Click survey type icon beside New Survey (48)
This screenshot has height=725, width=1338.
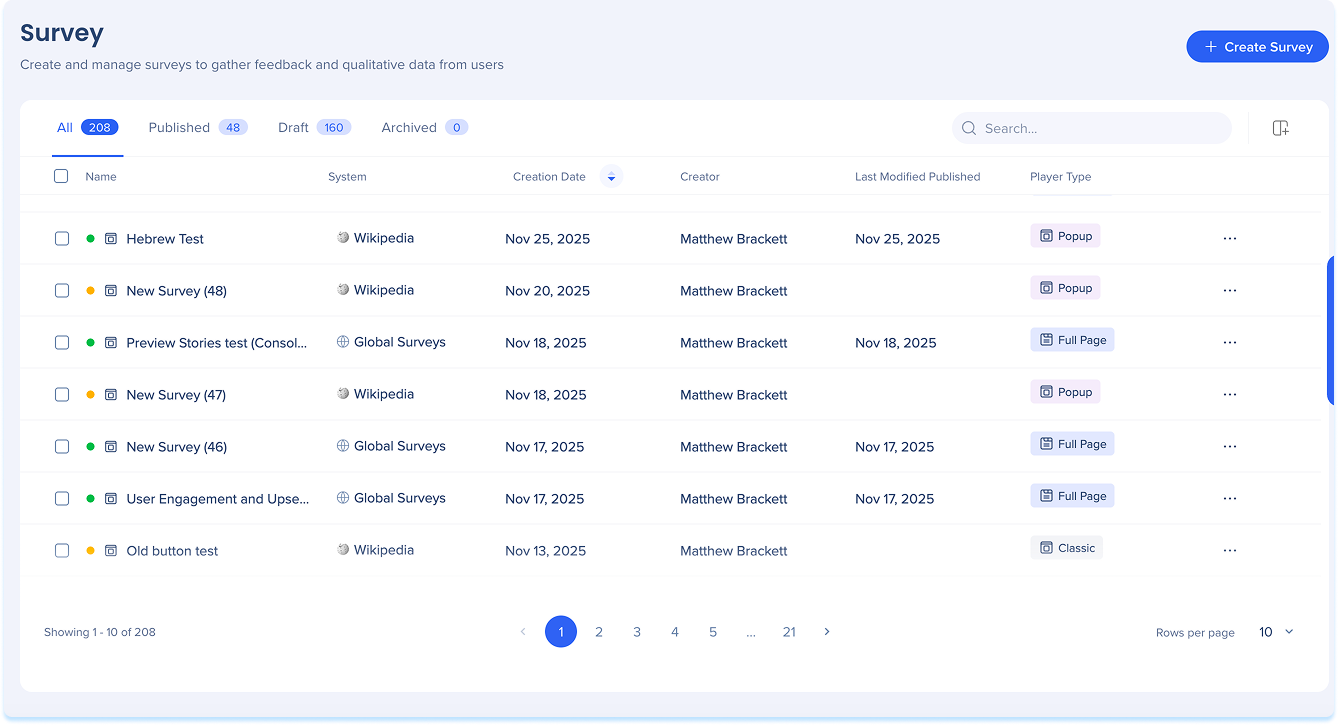[x=111, y=291]
